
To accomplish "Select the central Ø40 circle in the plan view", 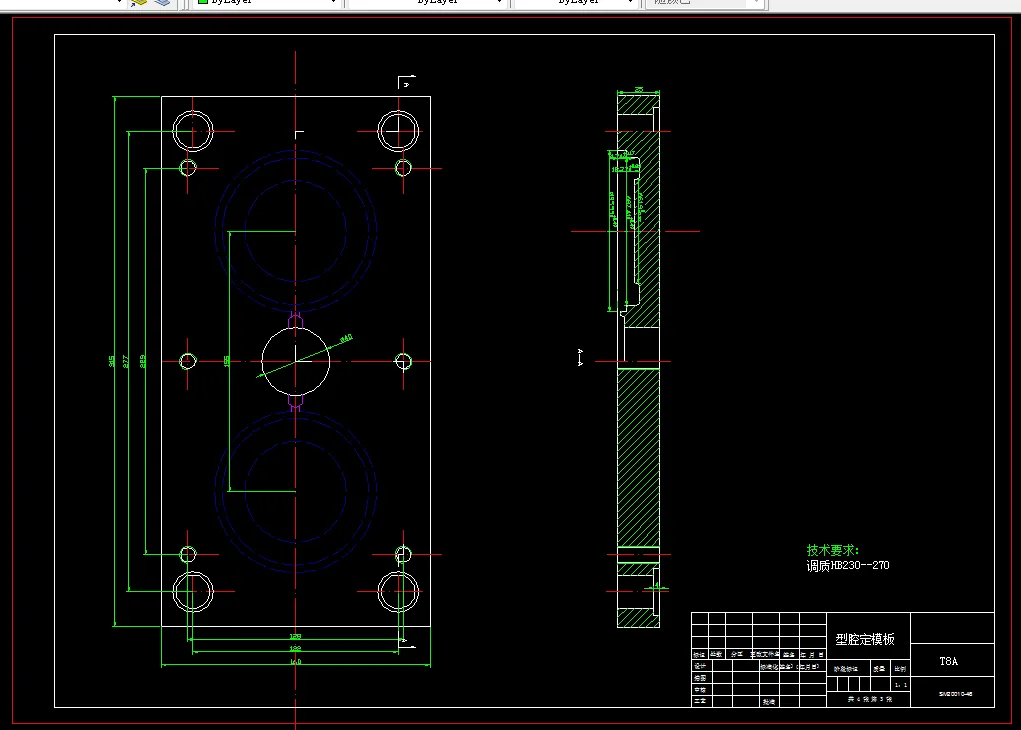I will pos(296,361).
